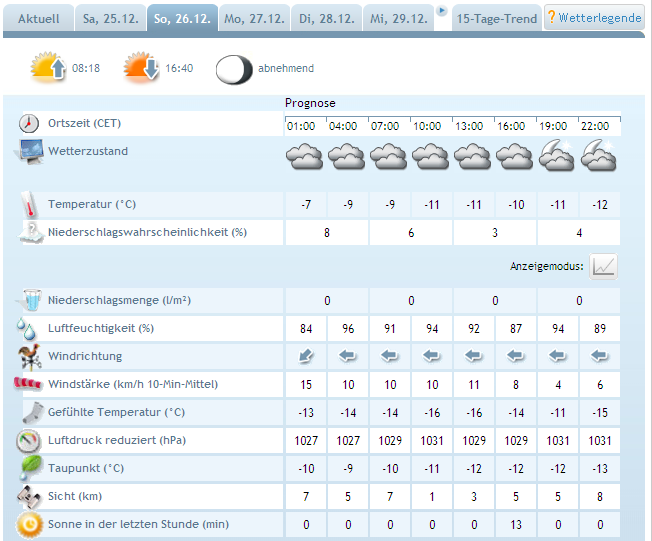This screenshot has height=541, width=652.
Task: Open the Mi, 29.12. forecast tab
Action: [x=399, y=19]
